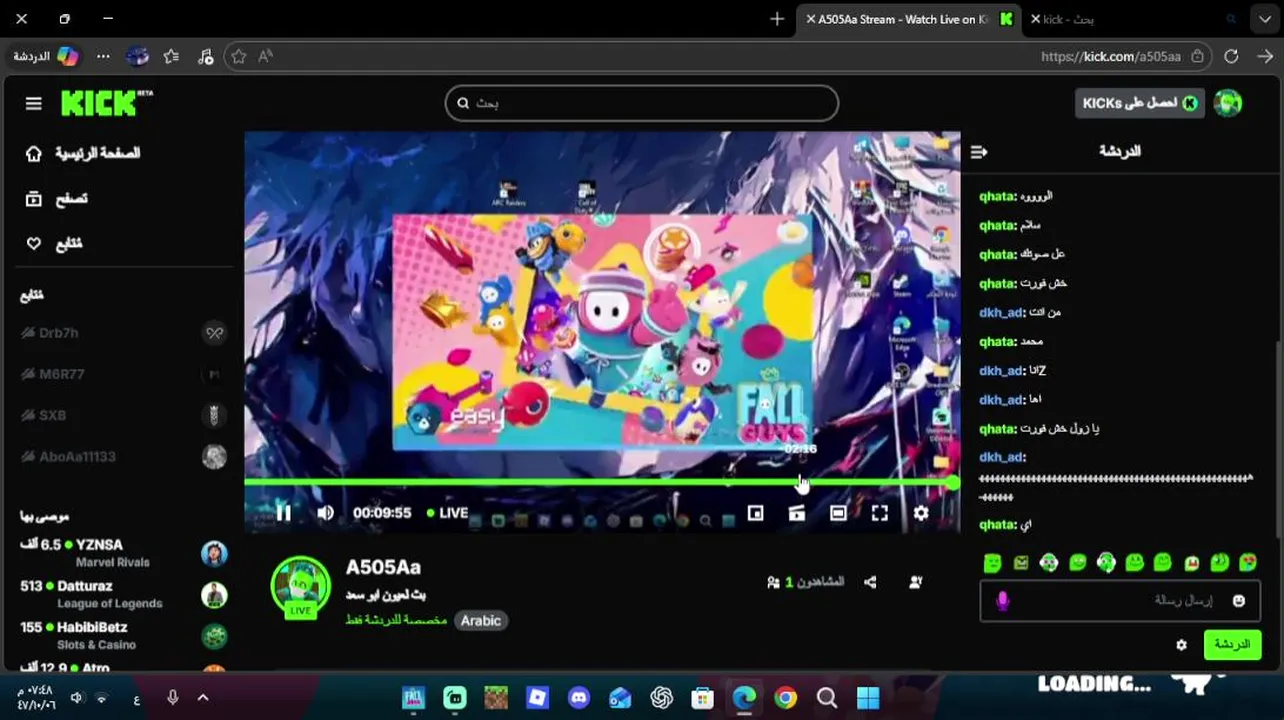
Task: Open Windows Start menu
Action: click(x=868, y=698)
